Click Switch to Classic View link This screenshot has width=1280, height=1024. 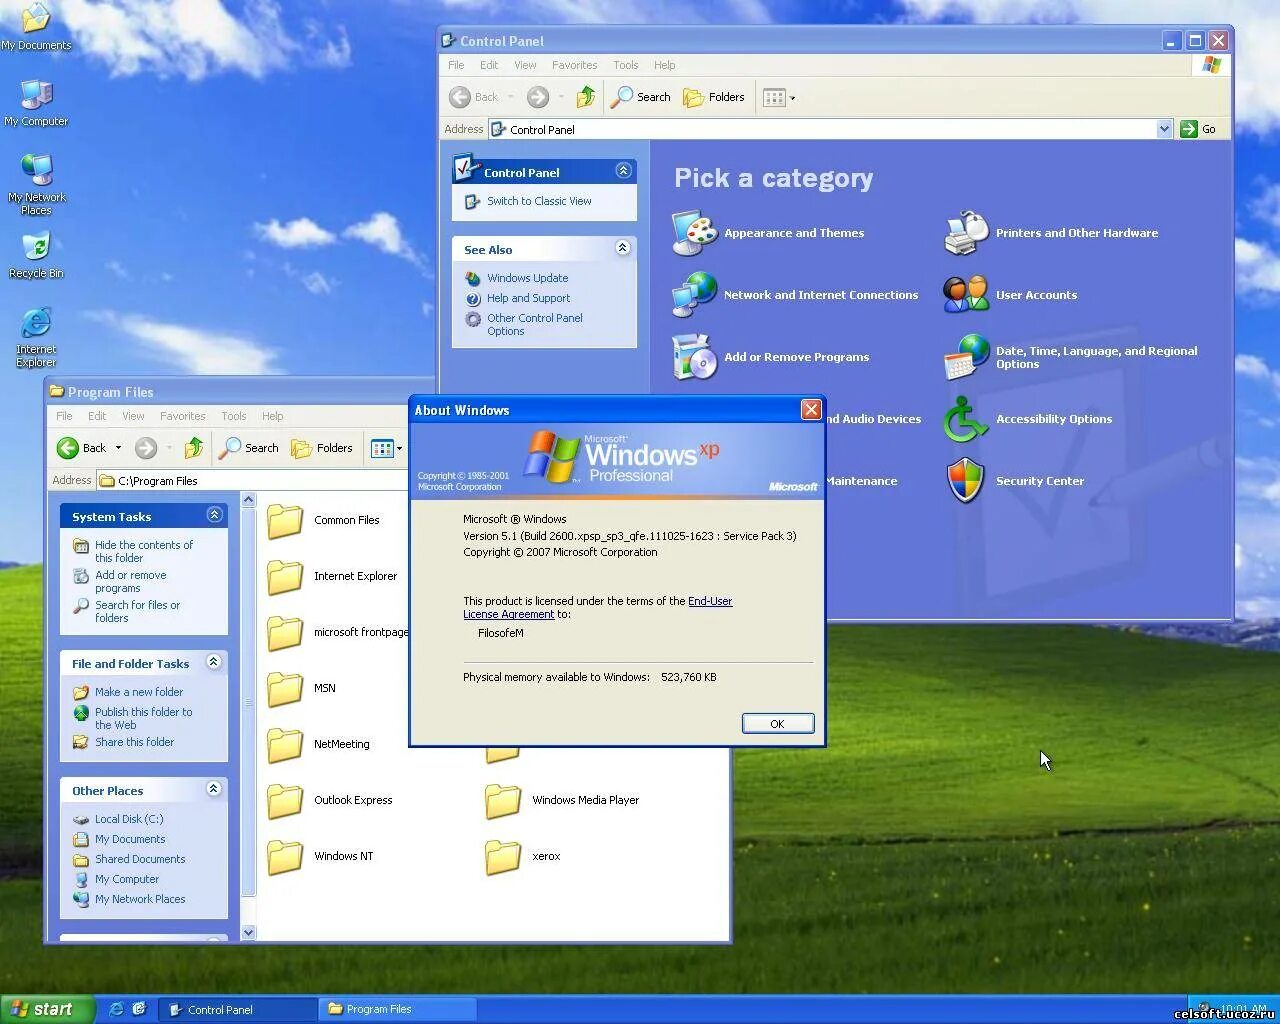[539, 201]
